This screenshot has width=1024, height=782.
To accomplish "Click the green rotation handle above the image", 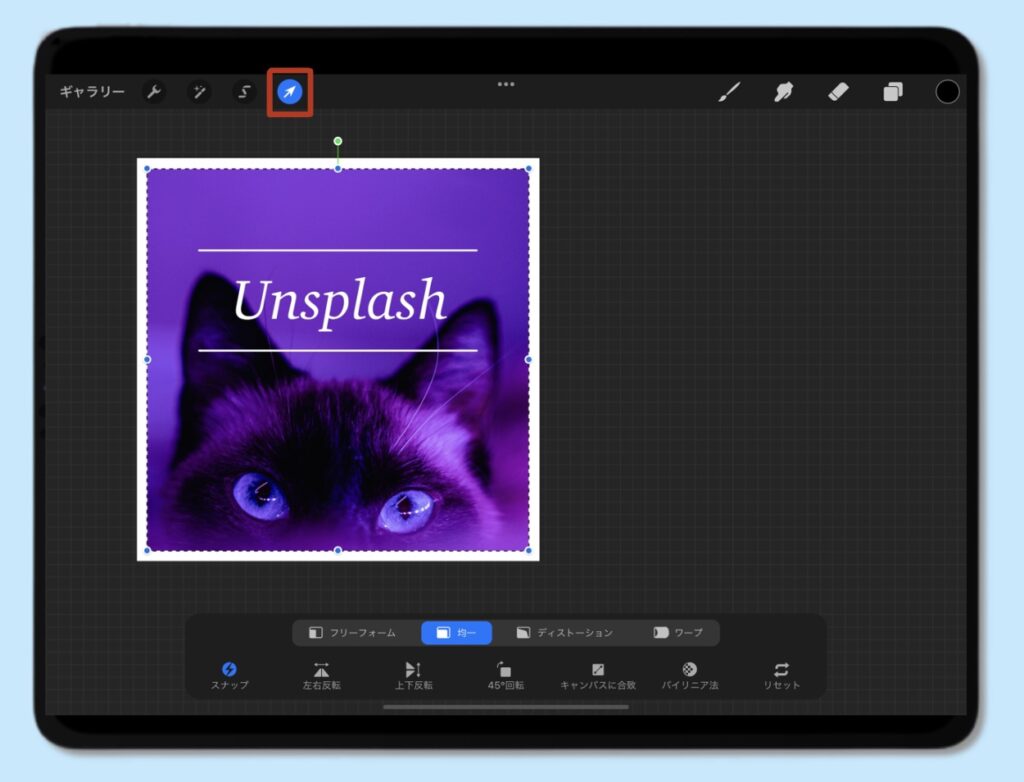I will click(338, 141).
